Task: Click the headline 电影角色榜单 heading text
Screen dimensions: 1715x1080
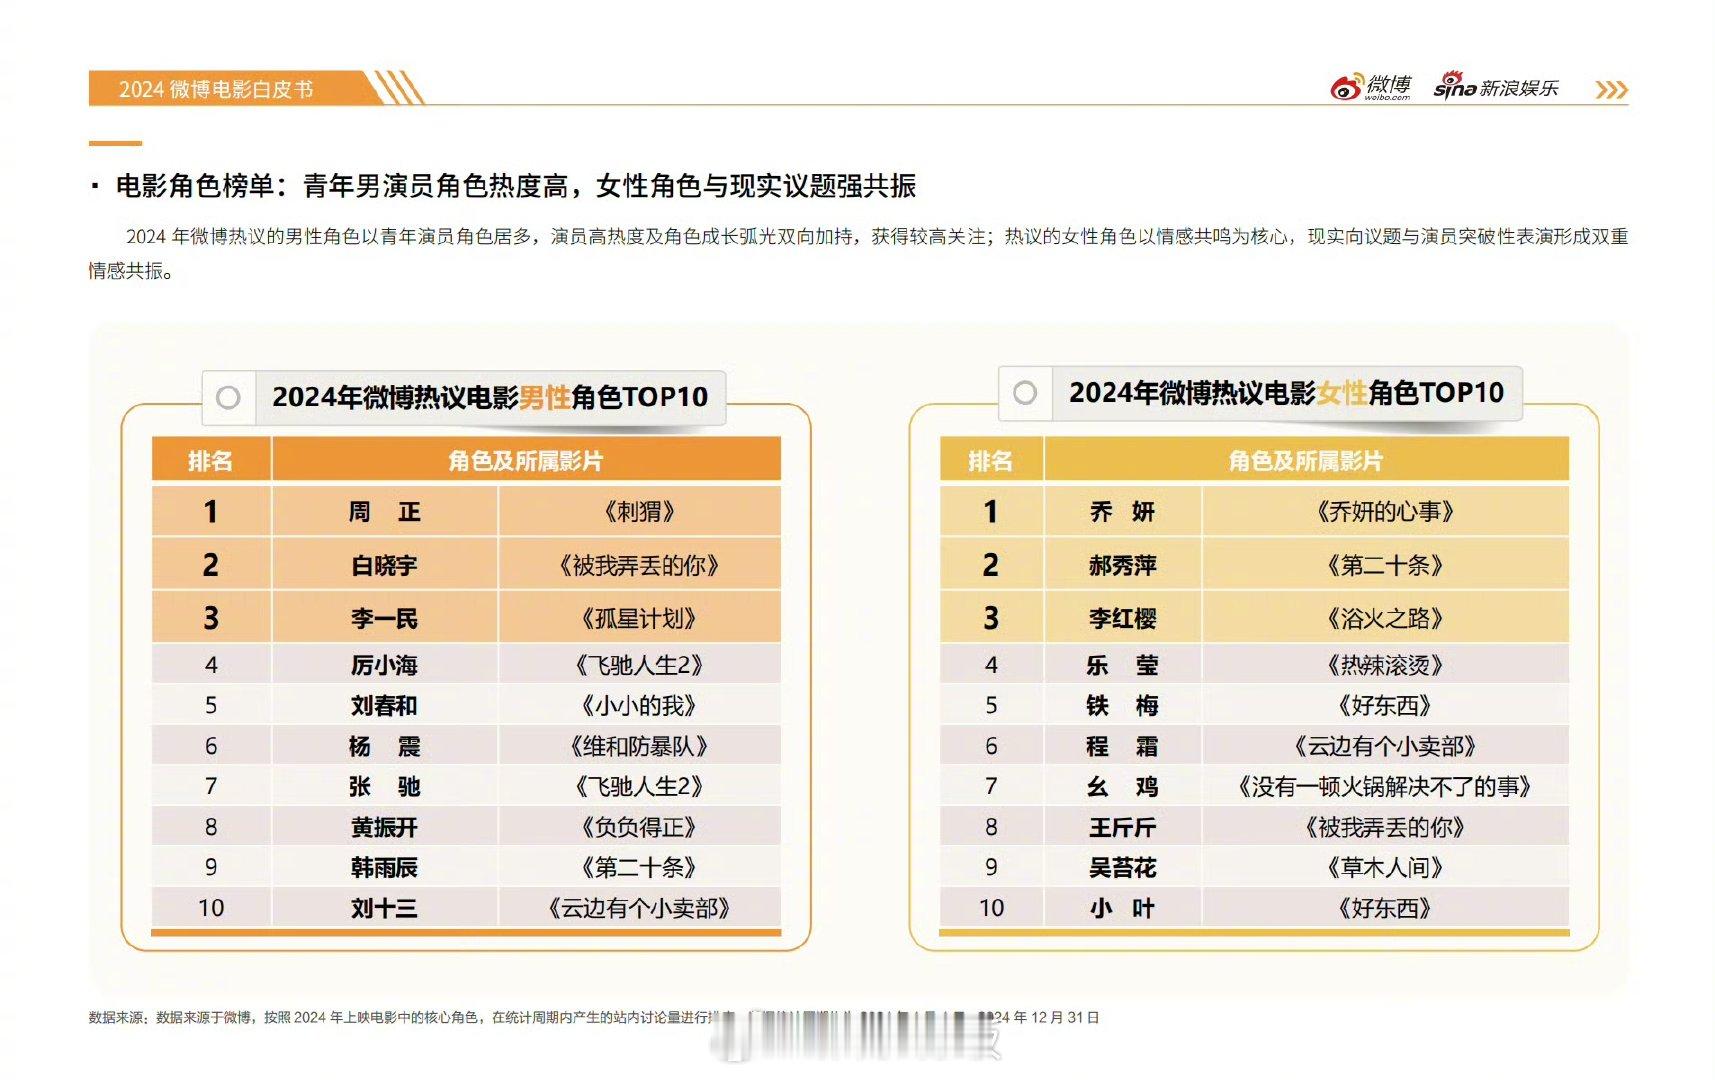Action: [x=516, y=186]
